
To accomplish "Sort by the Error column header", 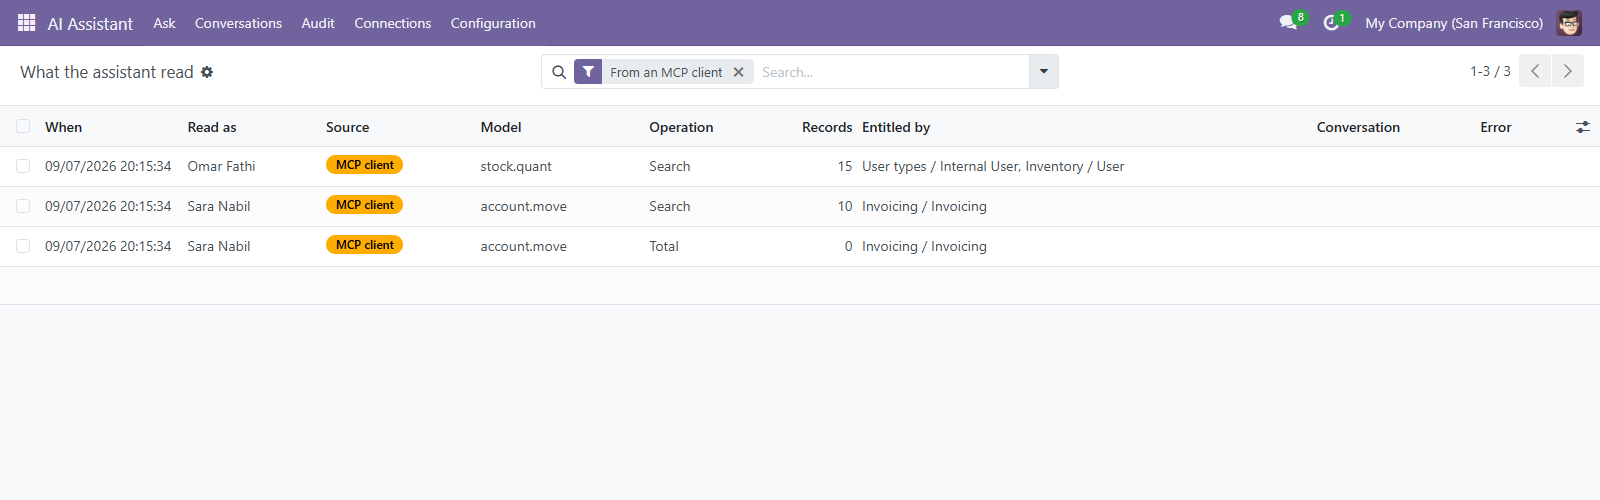I will pyautogui.click(x=1495, y=127).
